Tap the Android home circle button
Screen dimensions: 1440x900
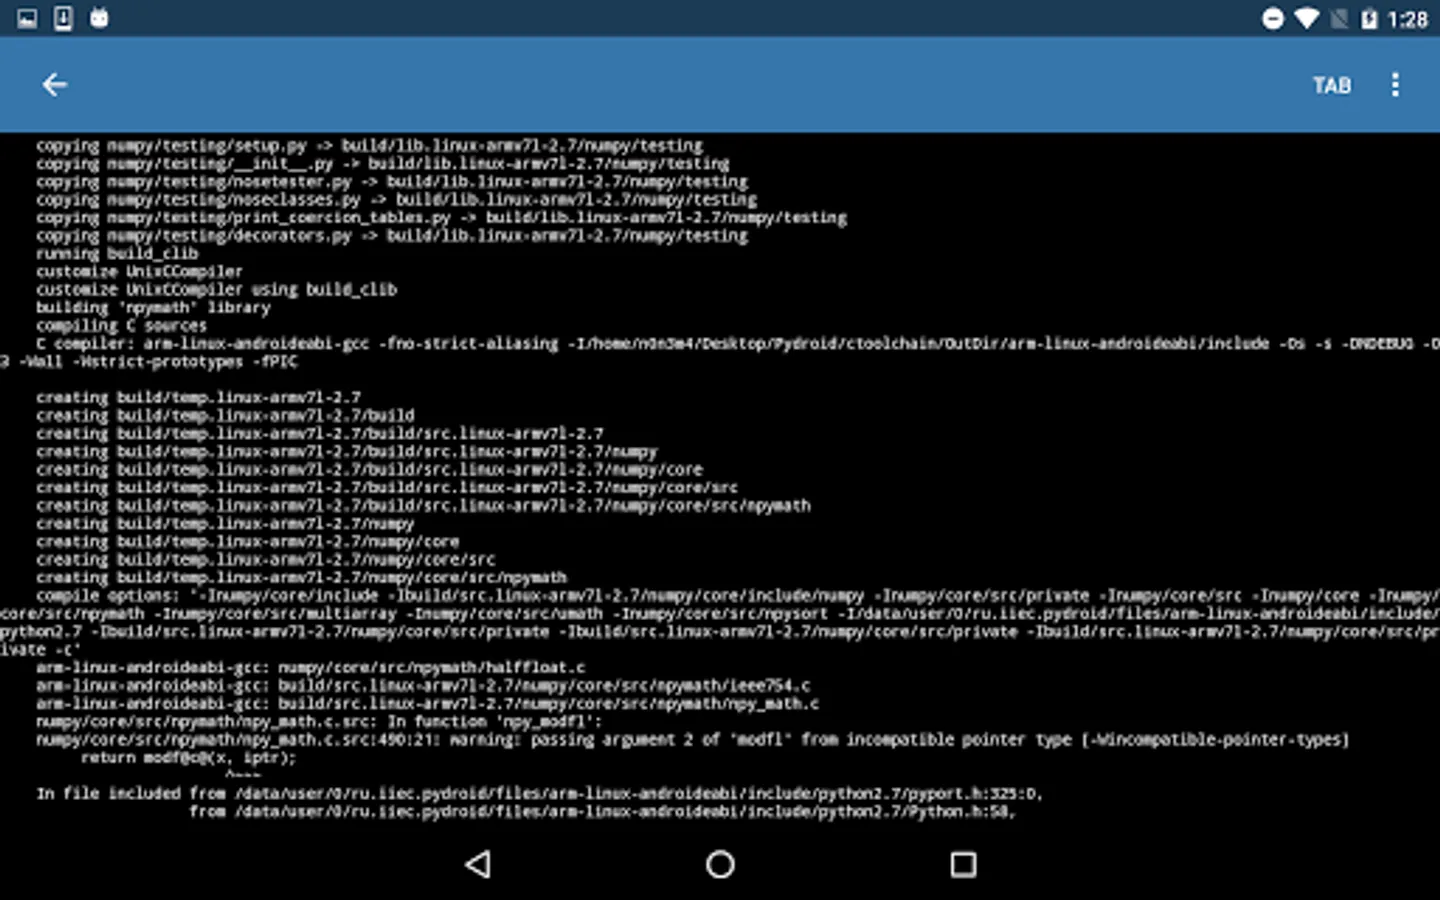point(720,864)
